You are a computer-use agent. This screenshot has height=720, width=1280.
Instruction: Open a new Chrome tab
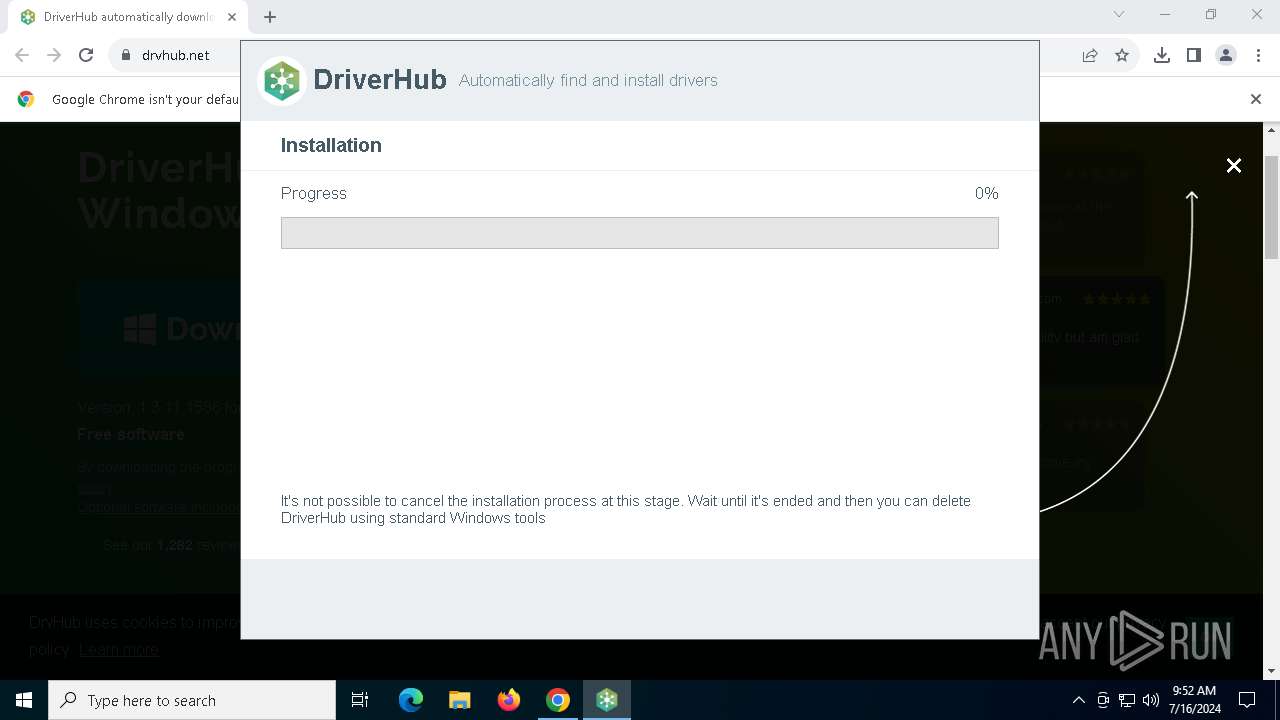270,17
